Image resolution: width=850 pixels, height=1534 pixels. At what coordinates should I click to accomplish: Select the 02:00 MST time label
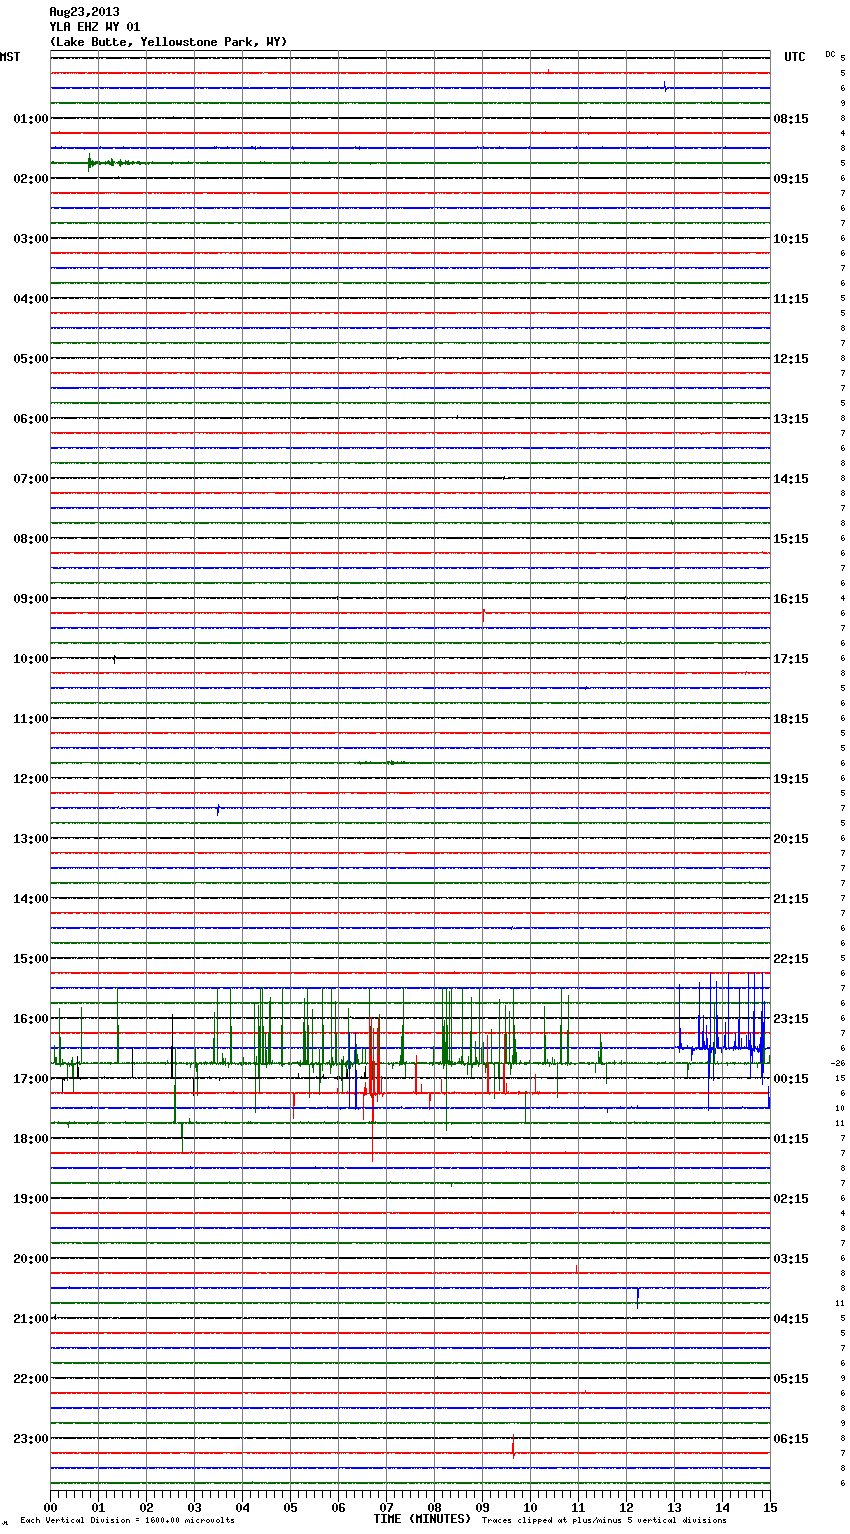coord(31,179)
